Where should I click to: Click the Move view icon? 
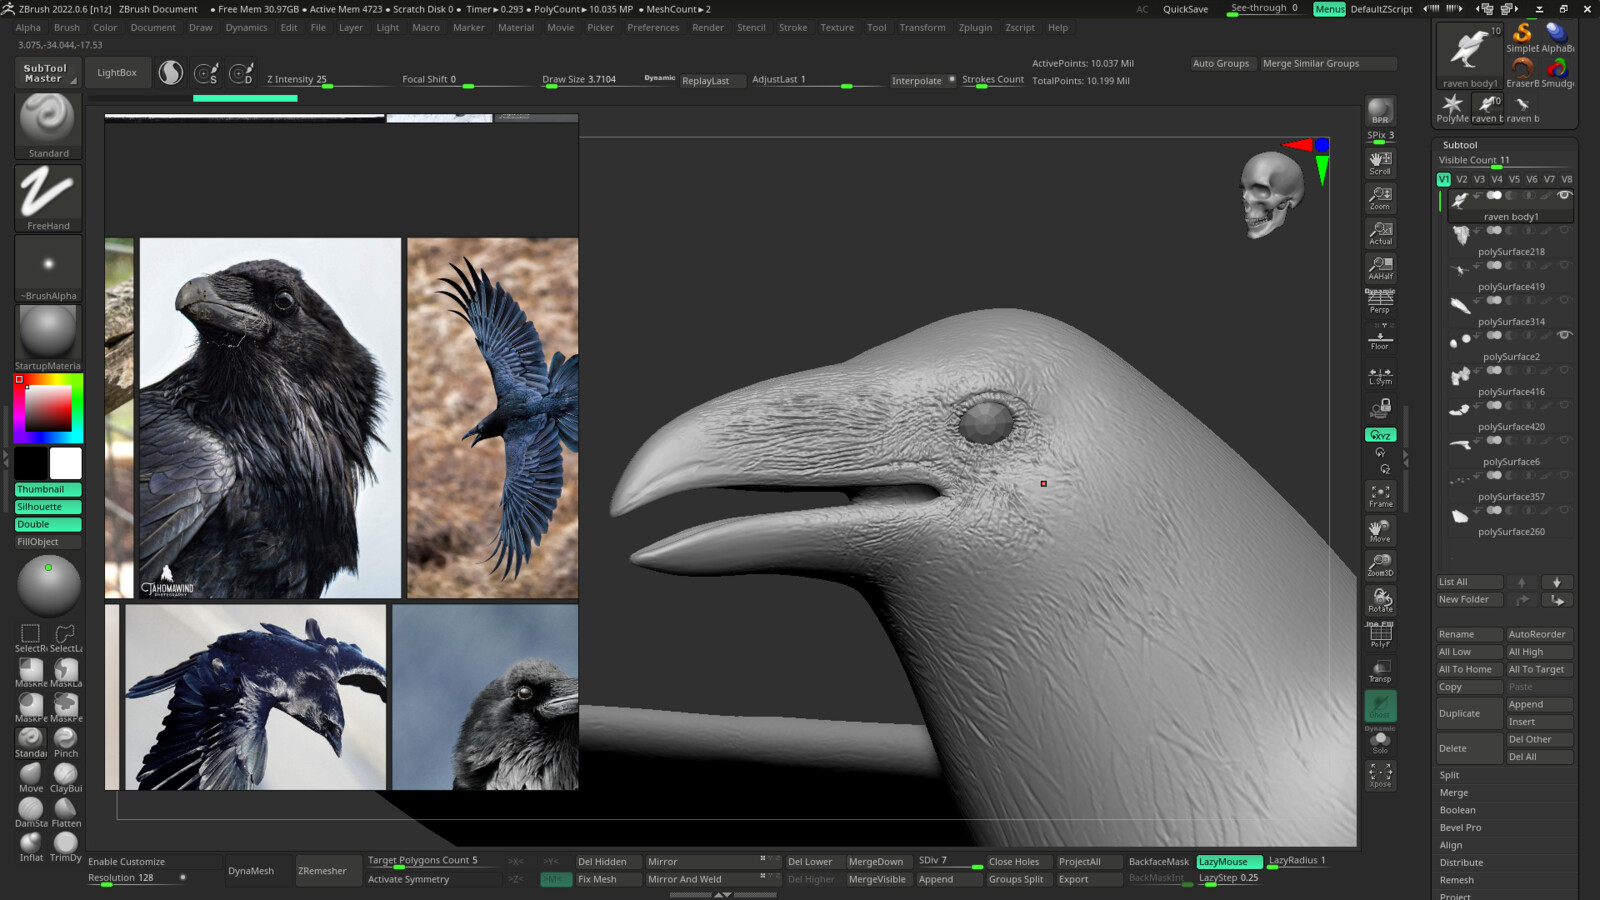click(x=1380, y=531)
